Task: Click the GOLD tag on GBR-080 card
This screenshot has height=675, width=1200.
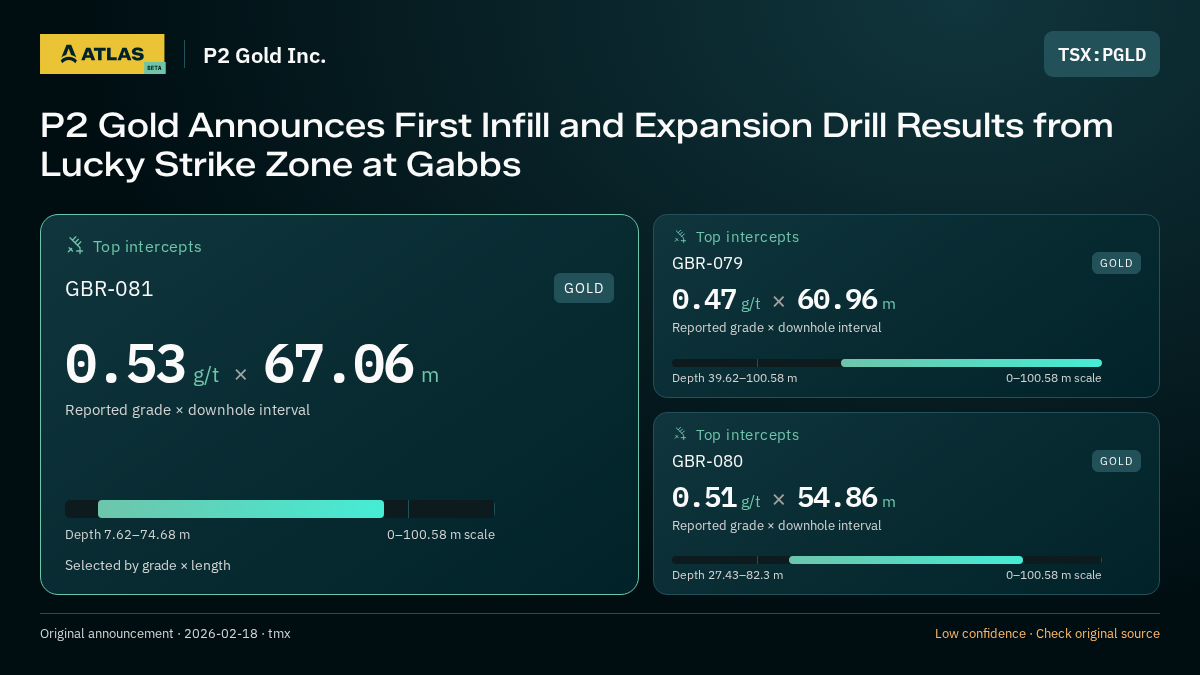Action: [1116, 461]
